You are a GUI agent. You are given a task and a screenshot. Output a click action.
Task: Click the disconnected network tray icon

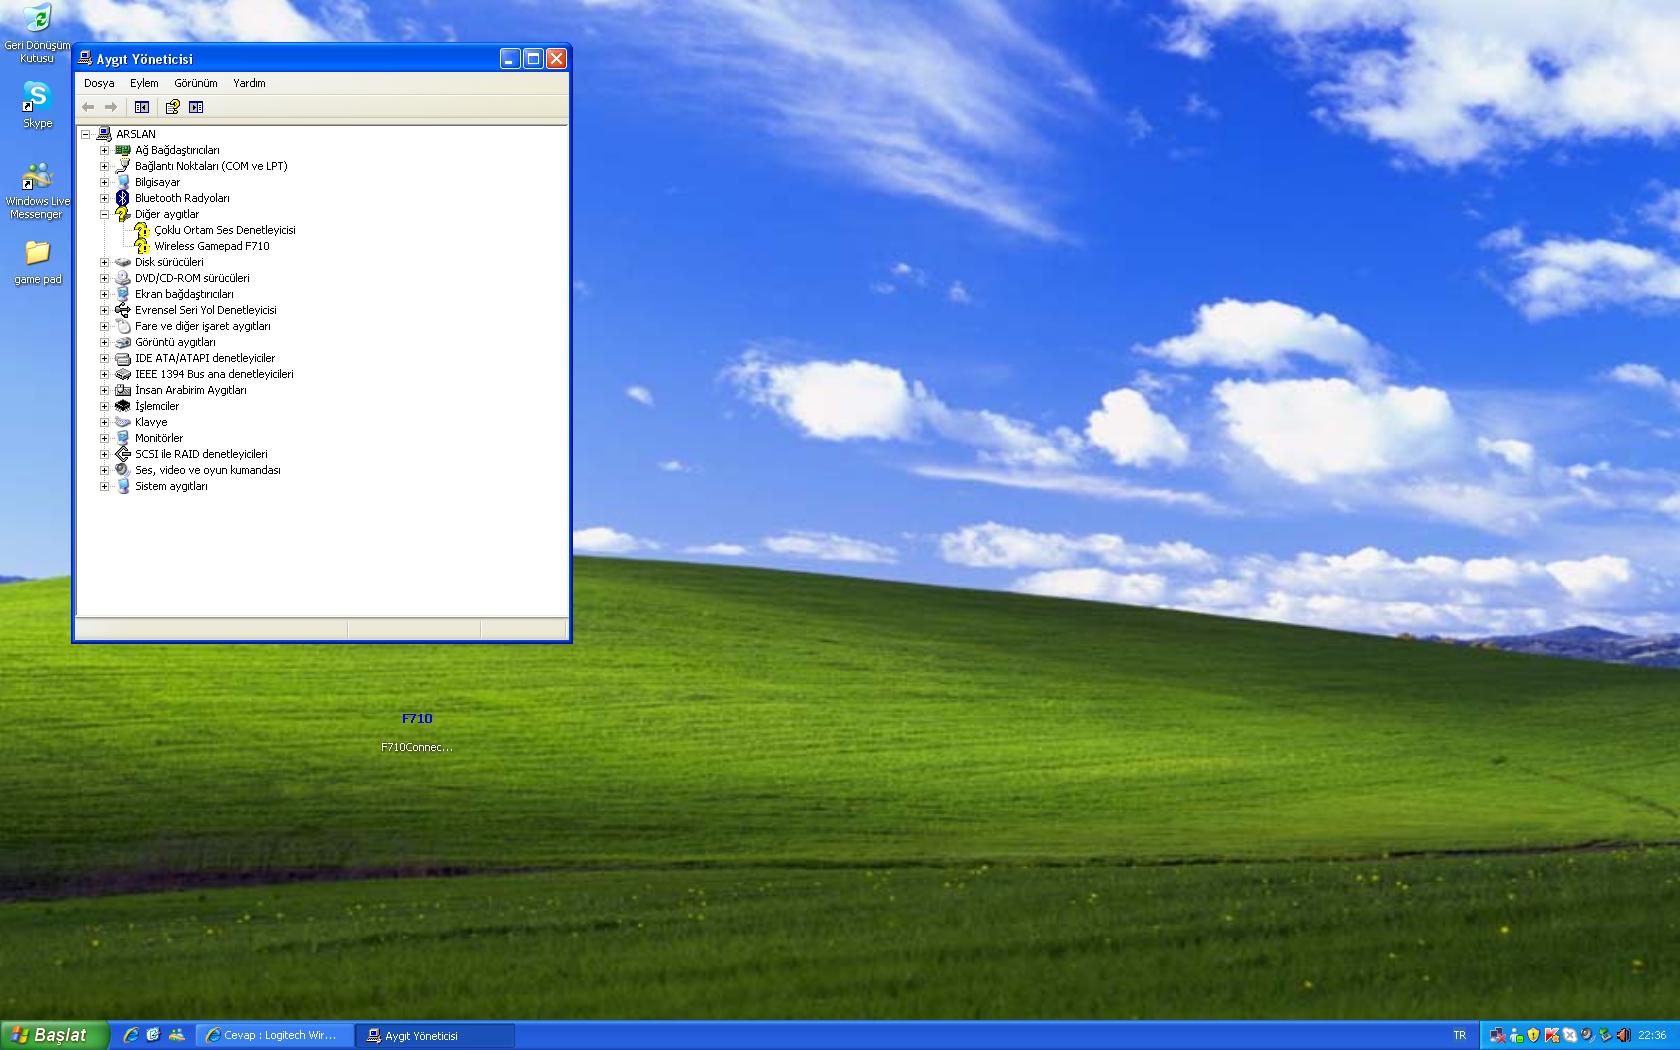pos(1498,1035)
